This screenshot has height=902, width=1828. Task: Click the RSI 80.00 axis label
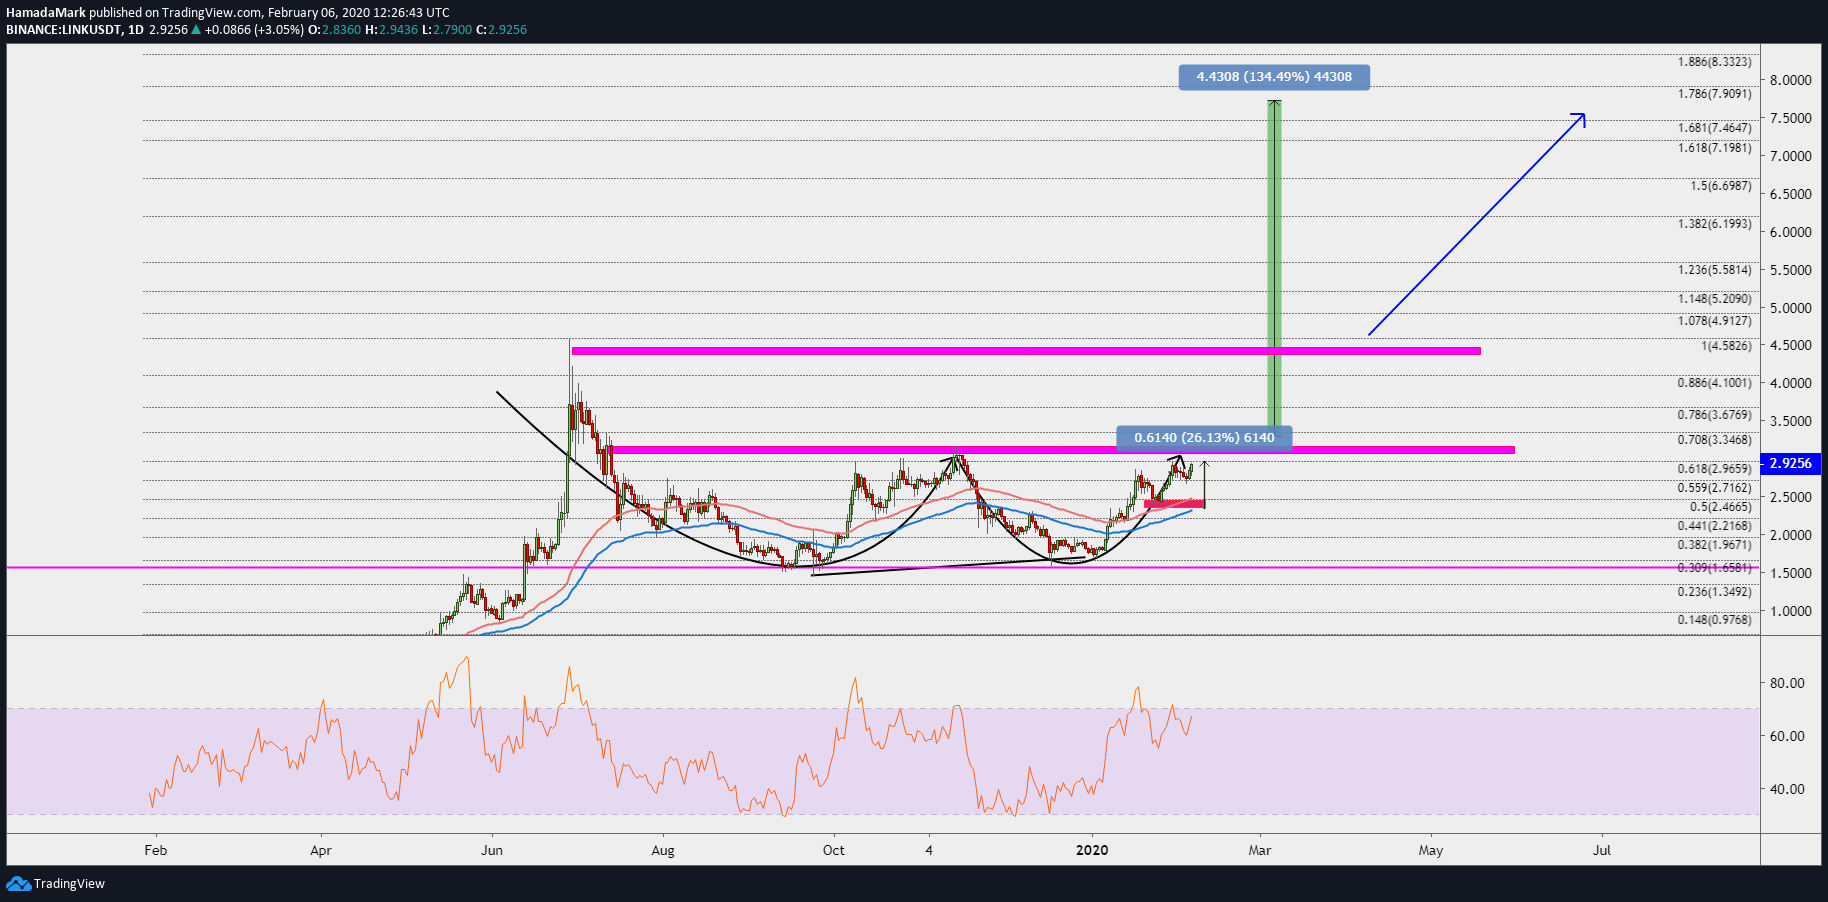[x=1787, y=683]
